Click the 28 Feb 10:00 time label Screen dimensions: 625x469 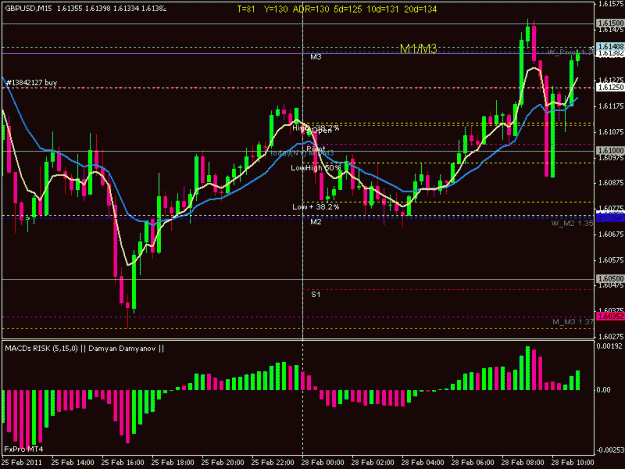[573, 462]
